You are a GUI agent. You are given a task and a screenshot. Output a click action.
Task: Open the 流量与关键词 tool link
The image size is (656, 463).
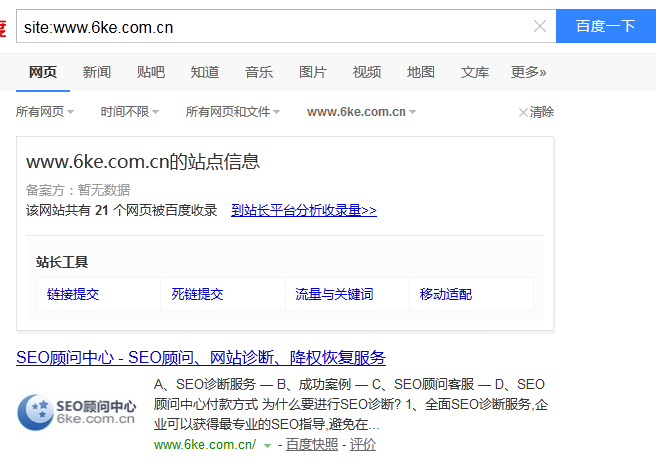pyautogui.click(x=334, y=294)
